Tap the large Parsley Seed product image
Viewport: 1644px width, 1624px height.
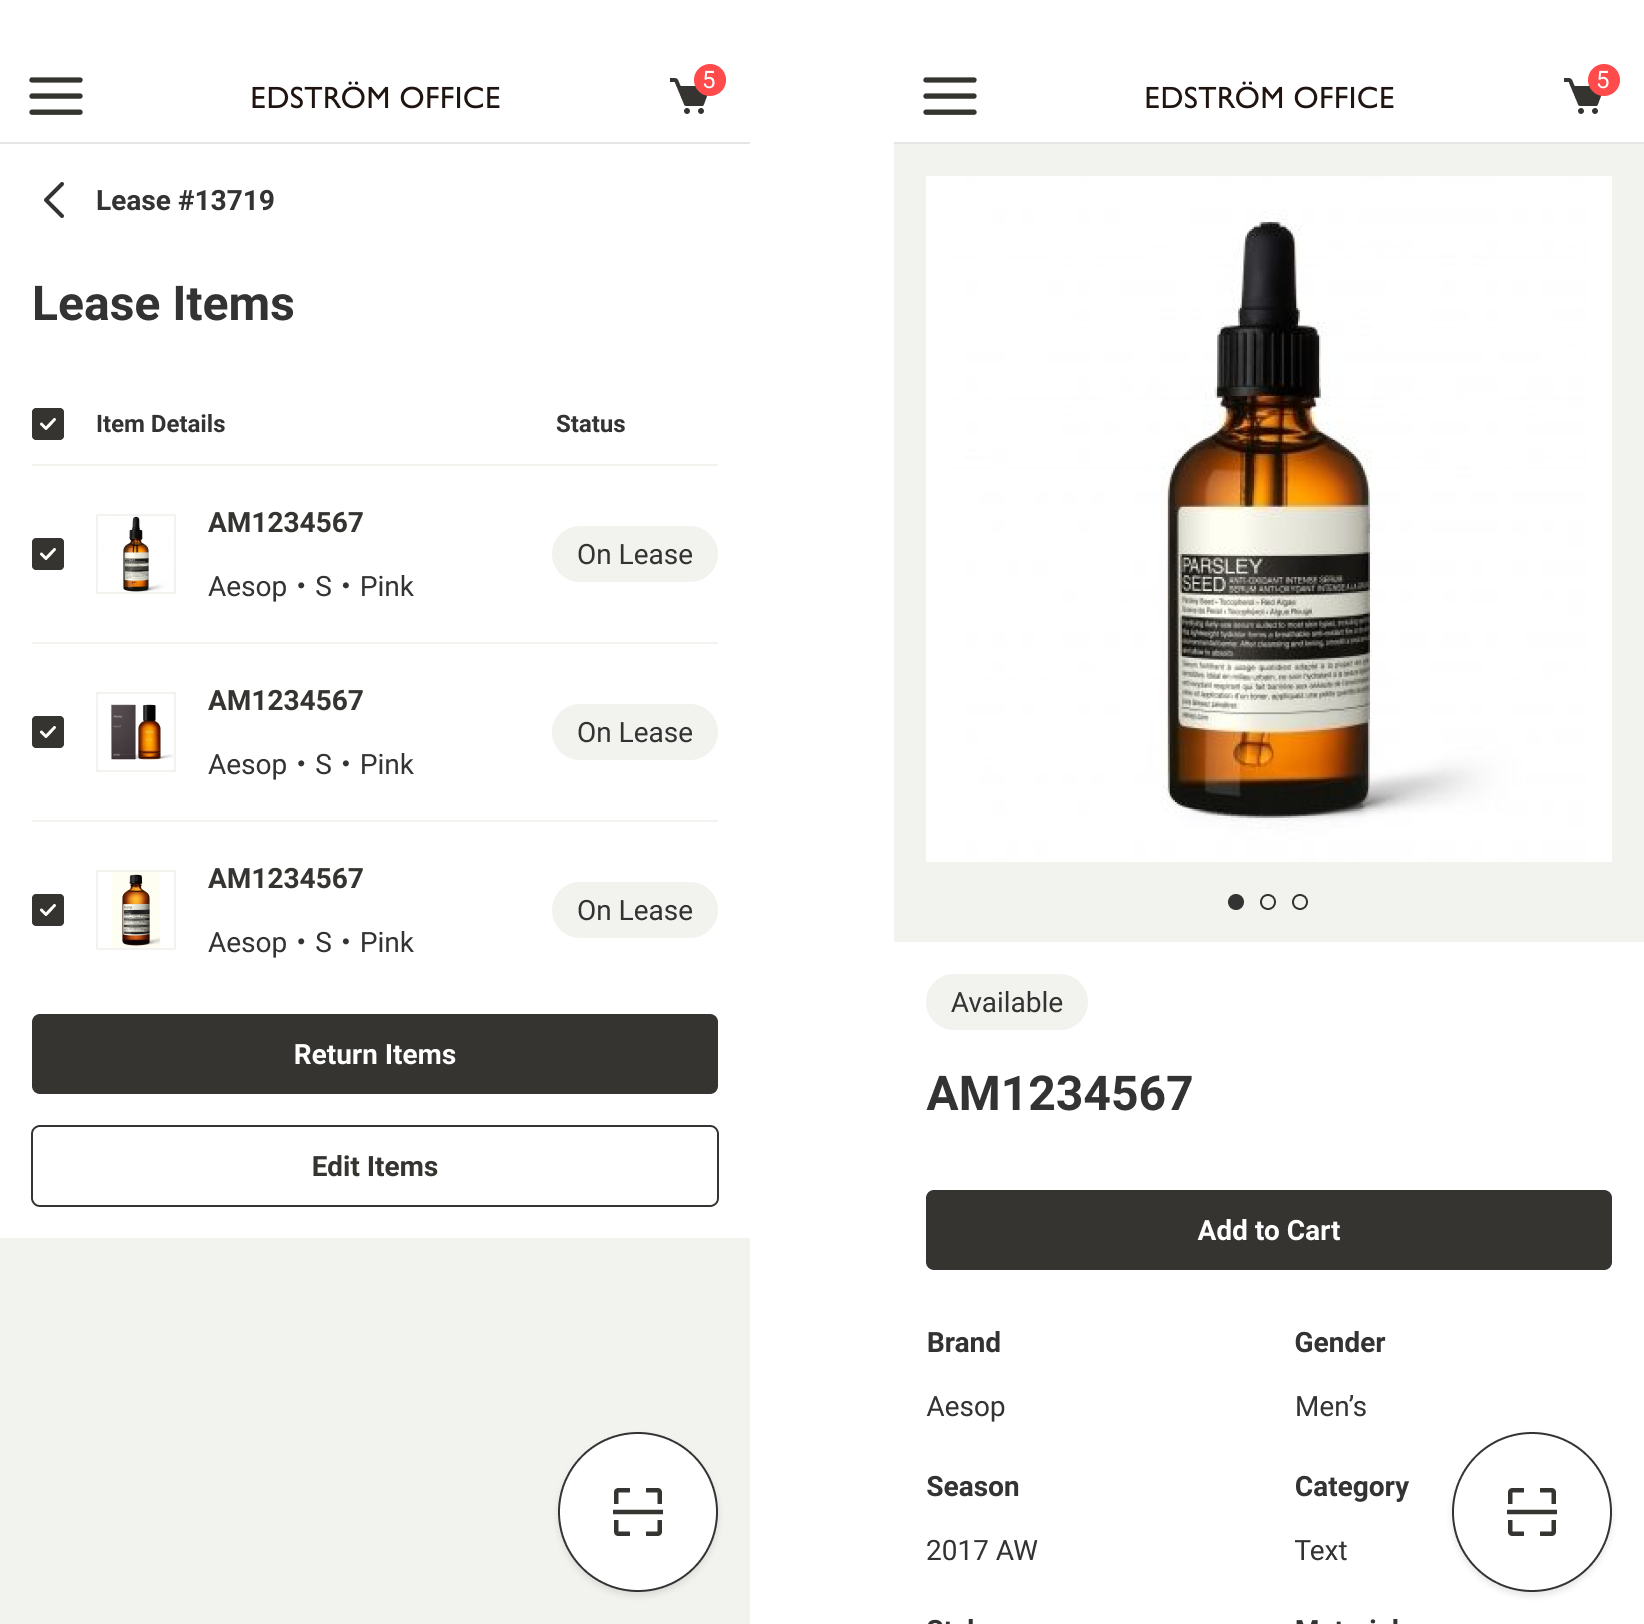(1269, 519)
